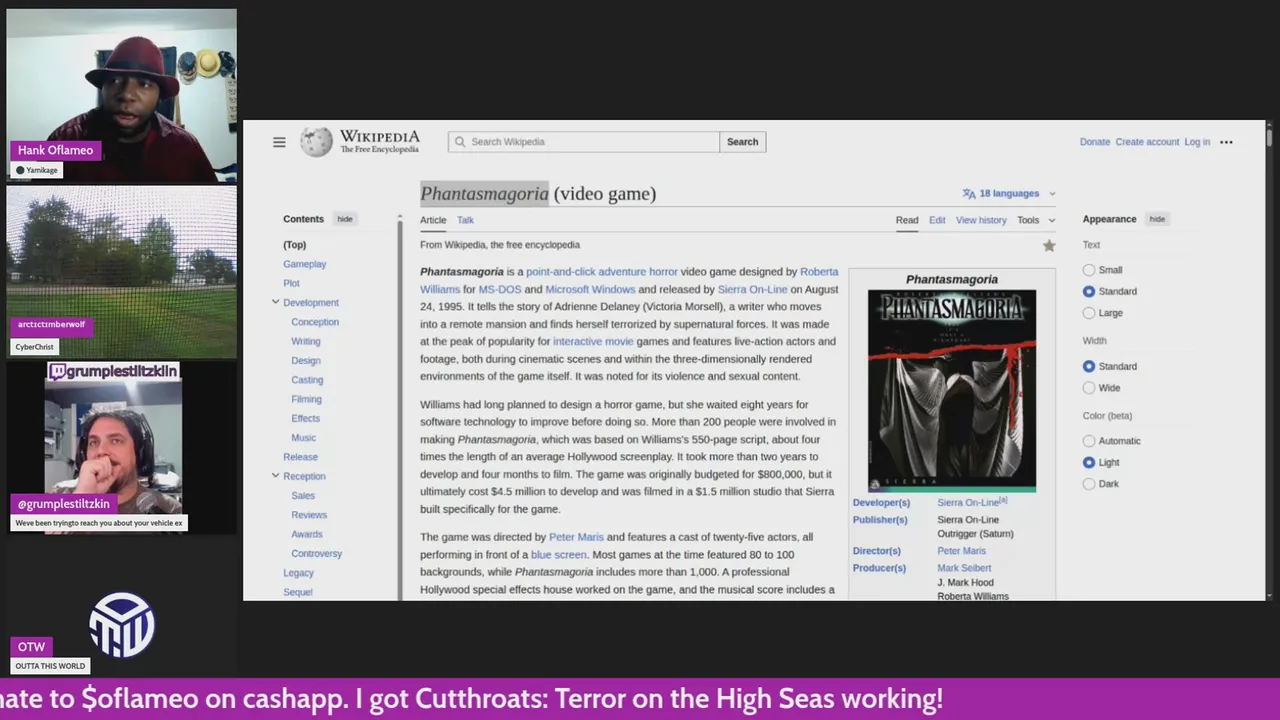This screenshot has height=720, width=1280.
Task: Jump to Effects subsection
Action: point(305,418)
